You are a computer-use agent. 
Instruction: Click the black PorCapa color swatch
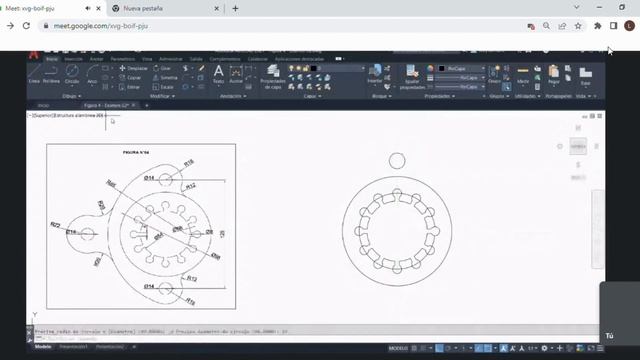click(442, 68)
